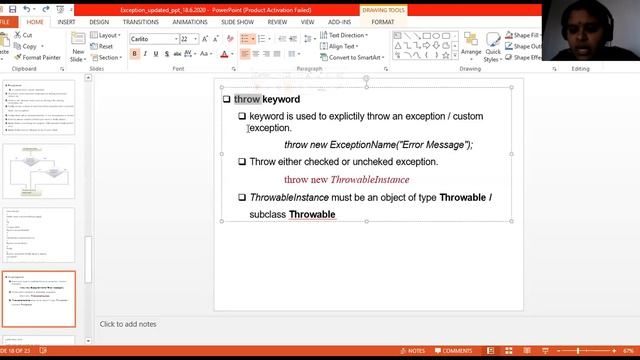640x360 pixels.
Task: Open Align Text dropdown
Action: pyautogui.click(x=339, y=46)
